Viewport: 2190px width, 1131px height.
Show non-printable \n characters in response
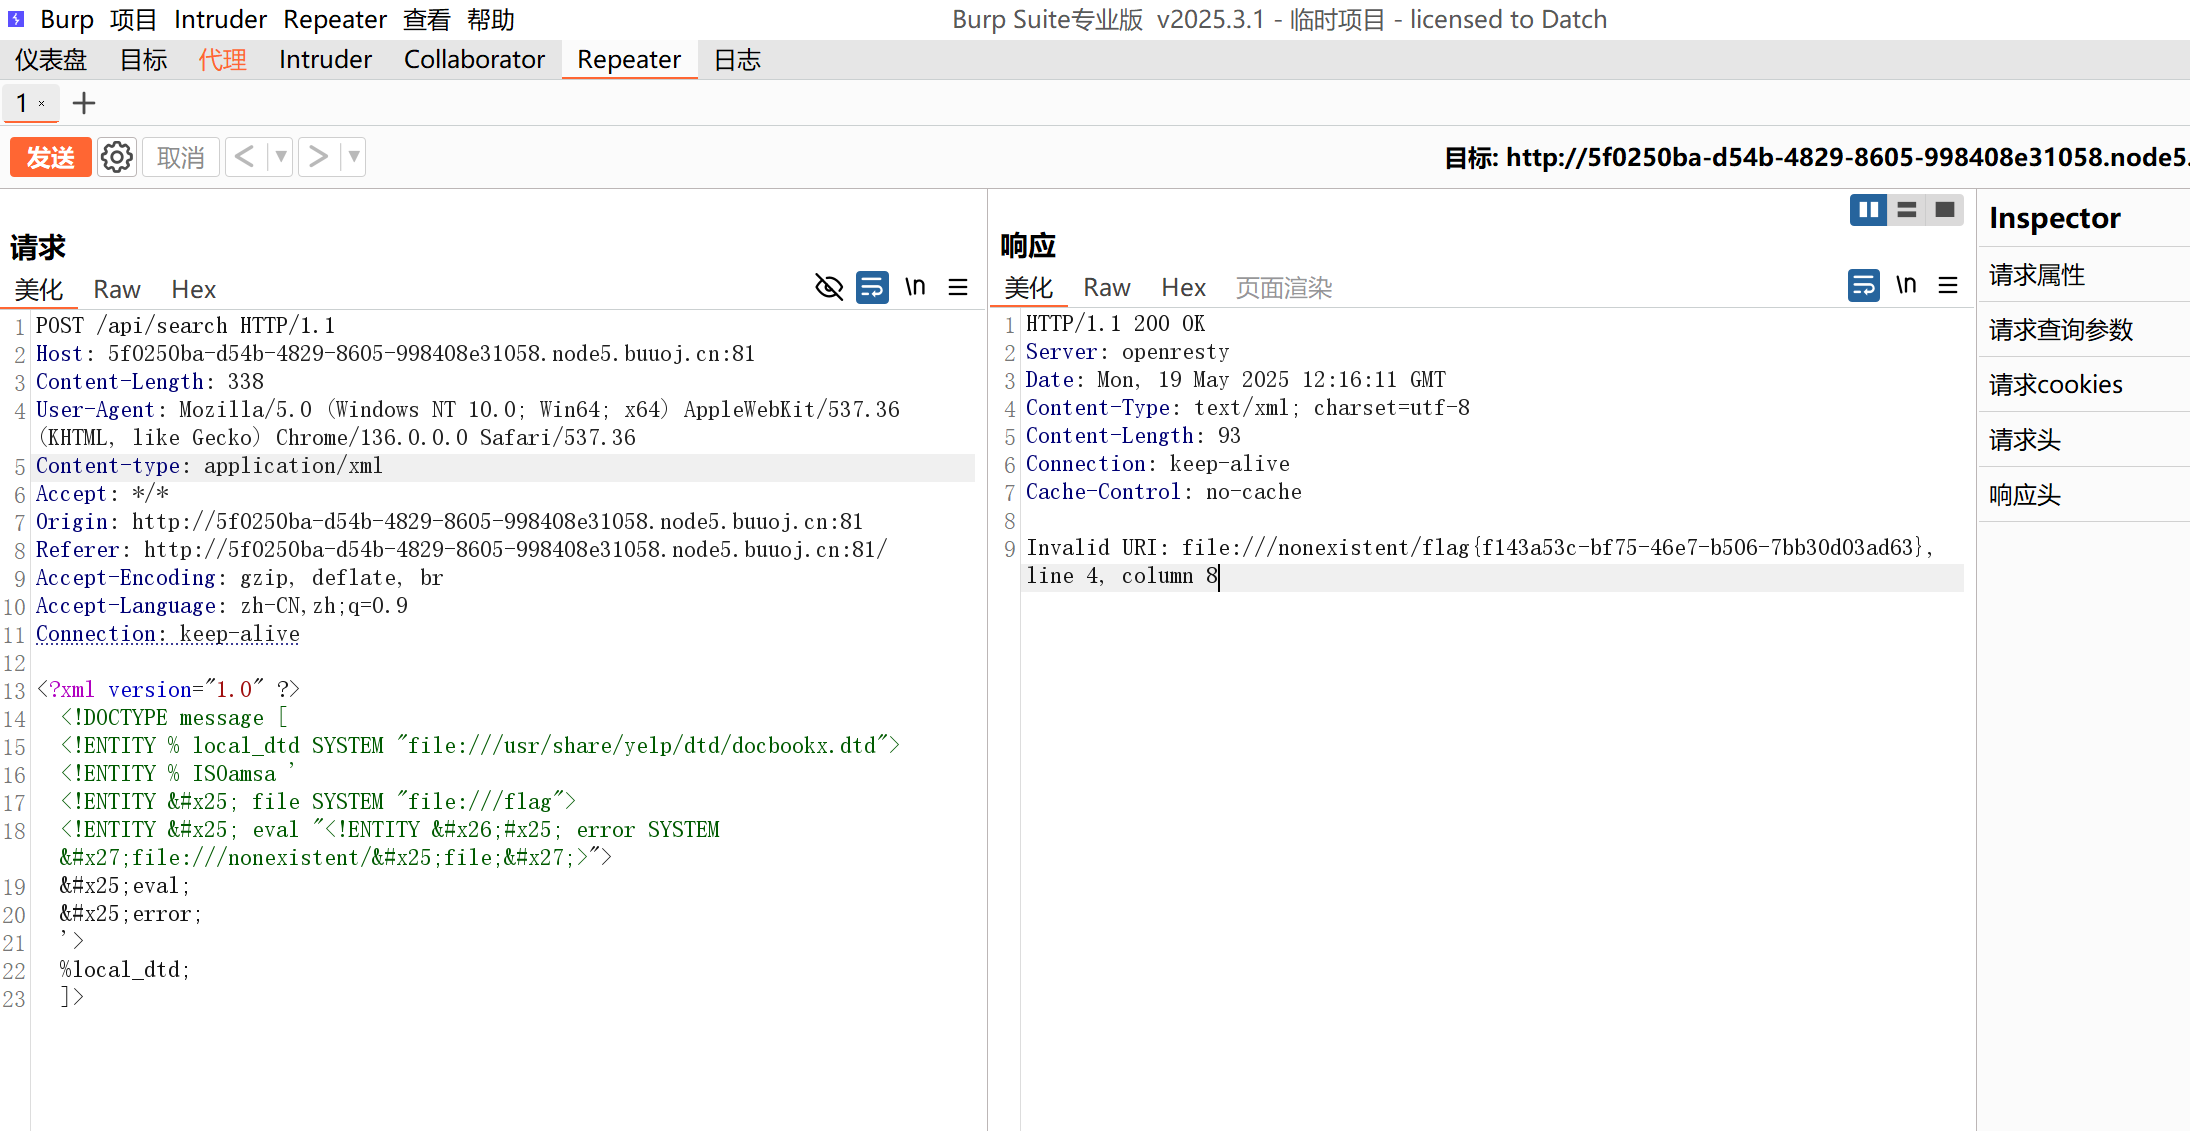pyautogui.click(x=1906, y=285)
